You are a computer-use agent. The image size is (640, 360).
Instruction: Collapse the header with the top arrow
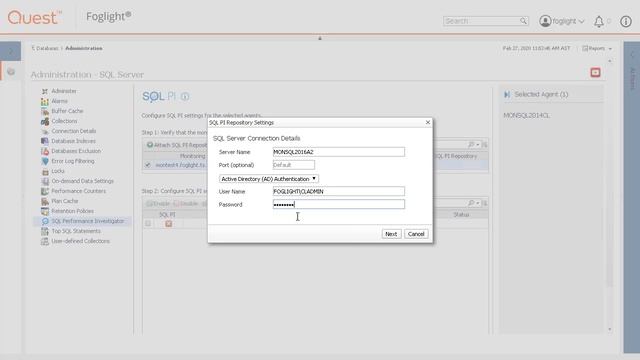(x=320, y=38)
